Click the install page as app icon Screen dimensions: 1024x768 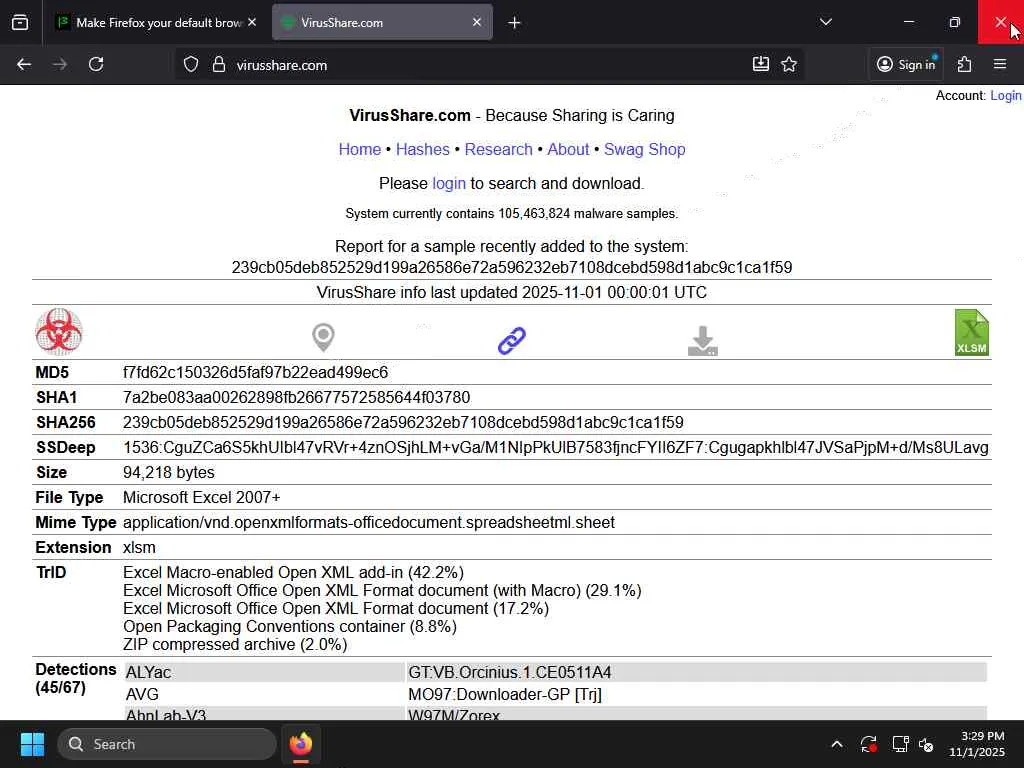761,64
